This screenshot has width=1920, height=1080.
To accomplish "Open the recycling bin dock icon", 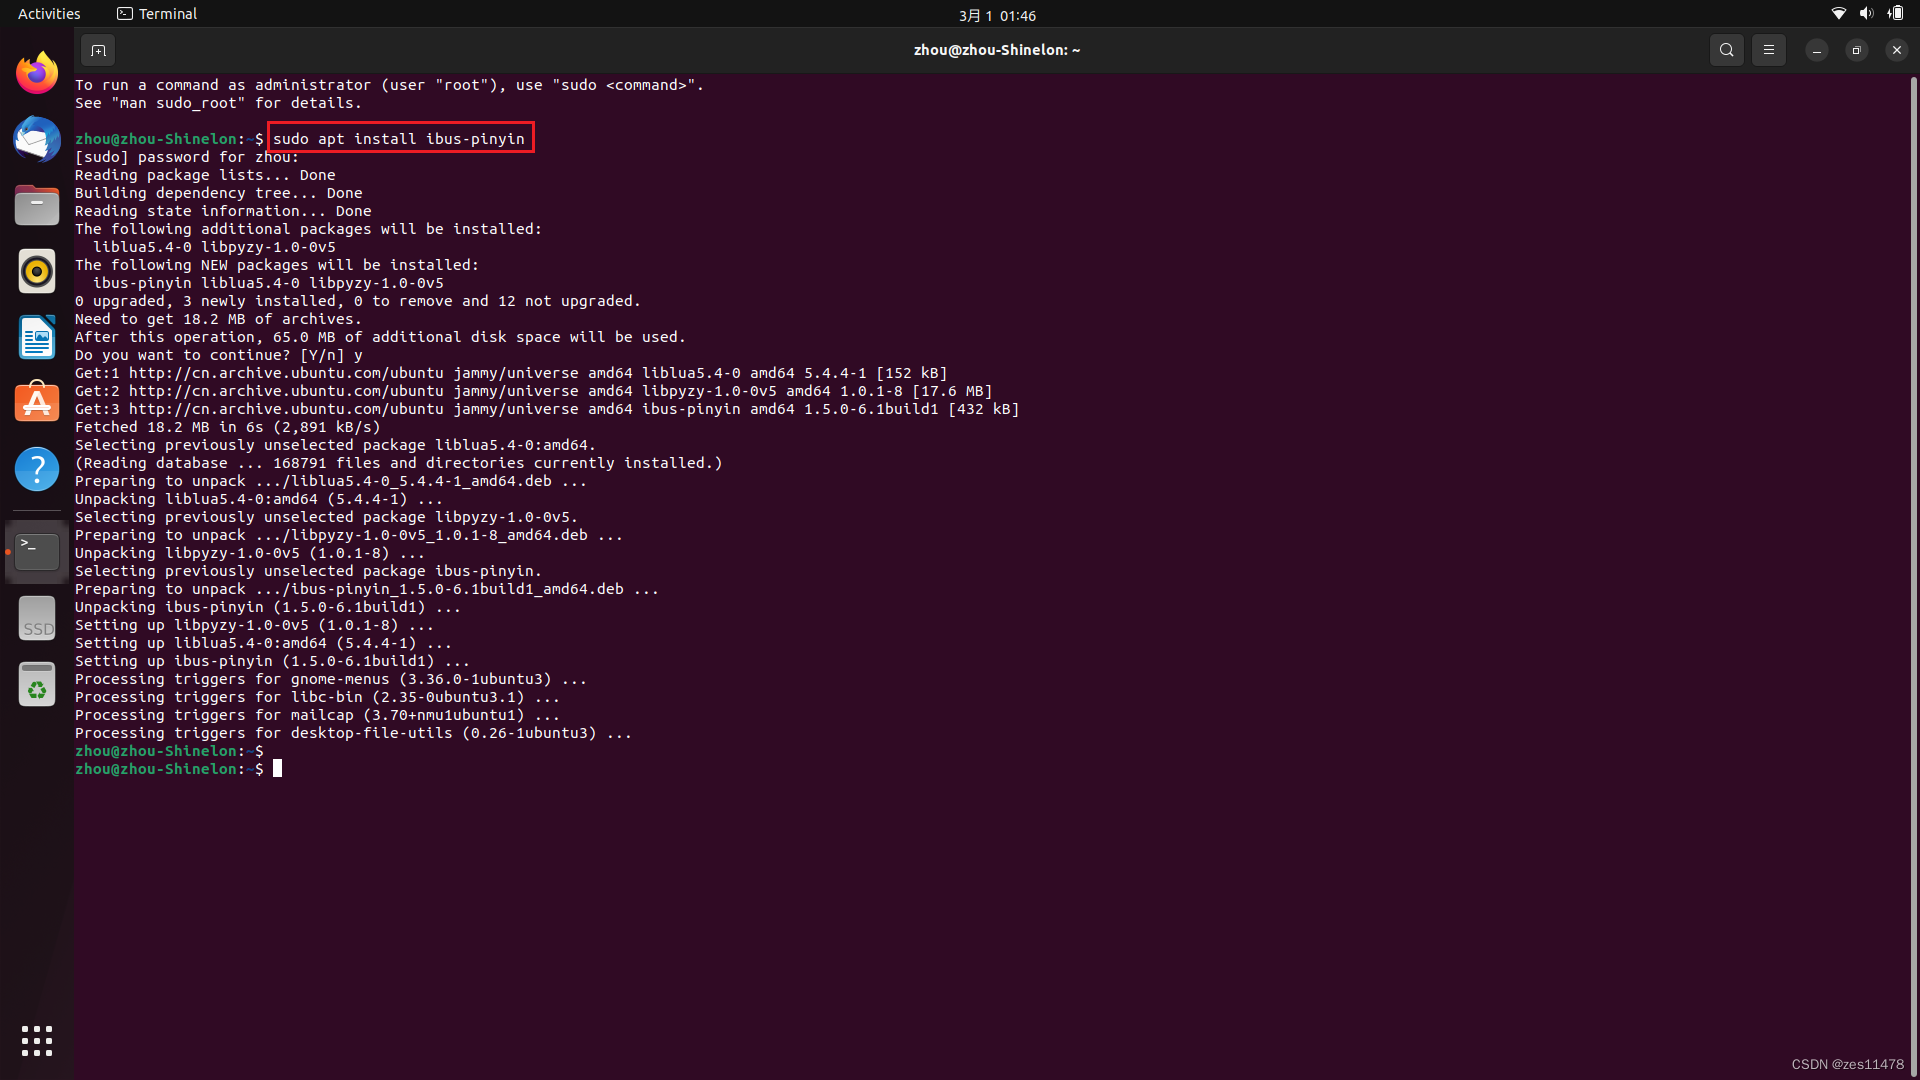I will tap(36, 684).
